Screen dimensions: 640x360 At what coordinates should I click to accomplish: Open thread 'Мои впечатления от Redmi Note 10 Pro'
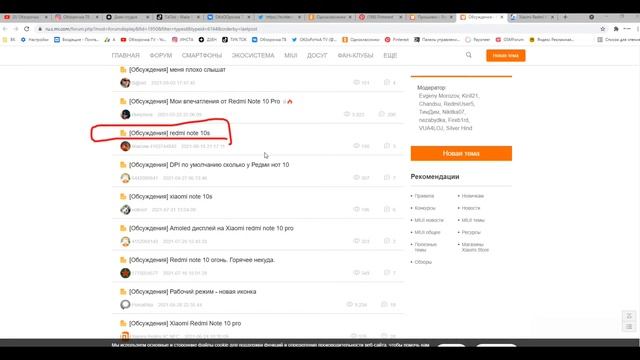tap(204, 101)
